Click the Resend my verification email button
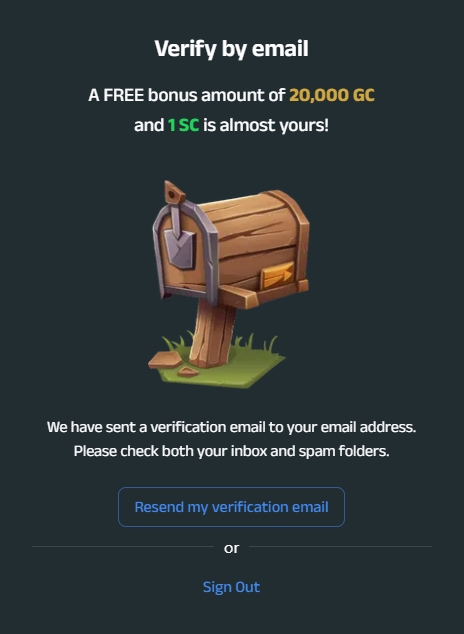464x634 pixels. (x=231, y=507)
